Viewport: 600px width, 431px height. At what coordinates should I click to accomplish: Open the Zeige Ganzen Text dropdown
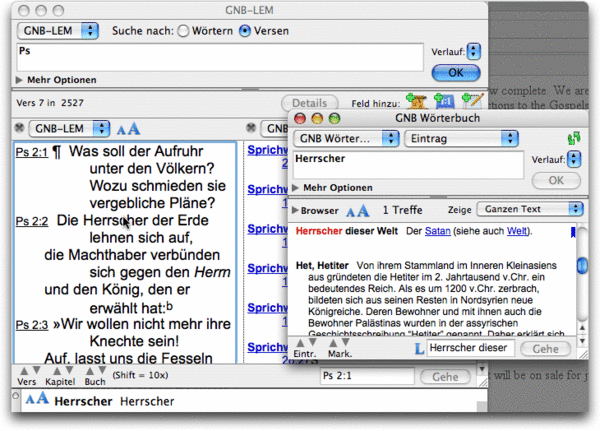click(530, 209)
